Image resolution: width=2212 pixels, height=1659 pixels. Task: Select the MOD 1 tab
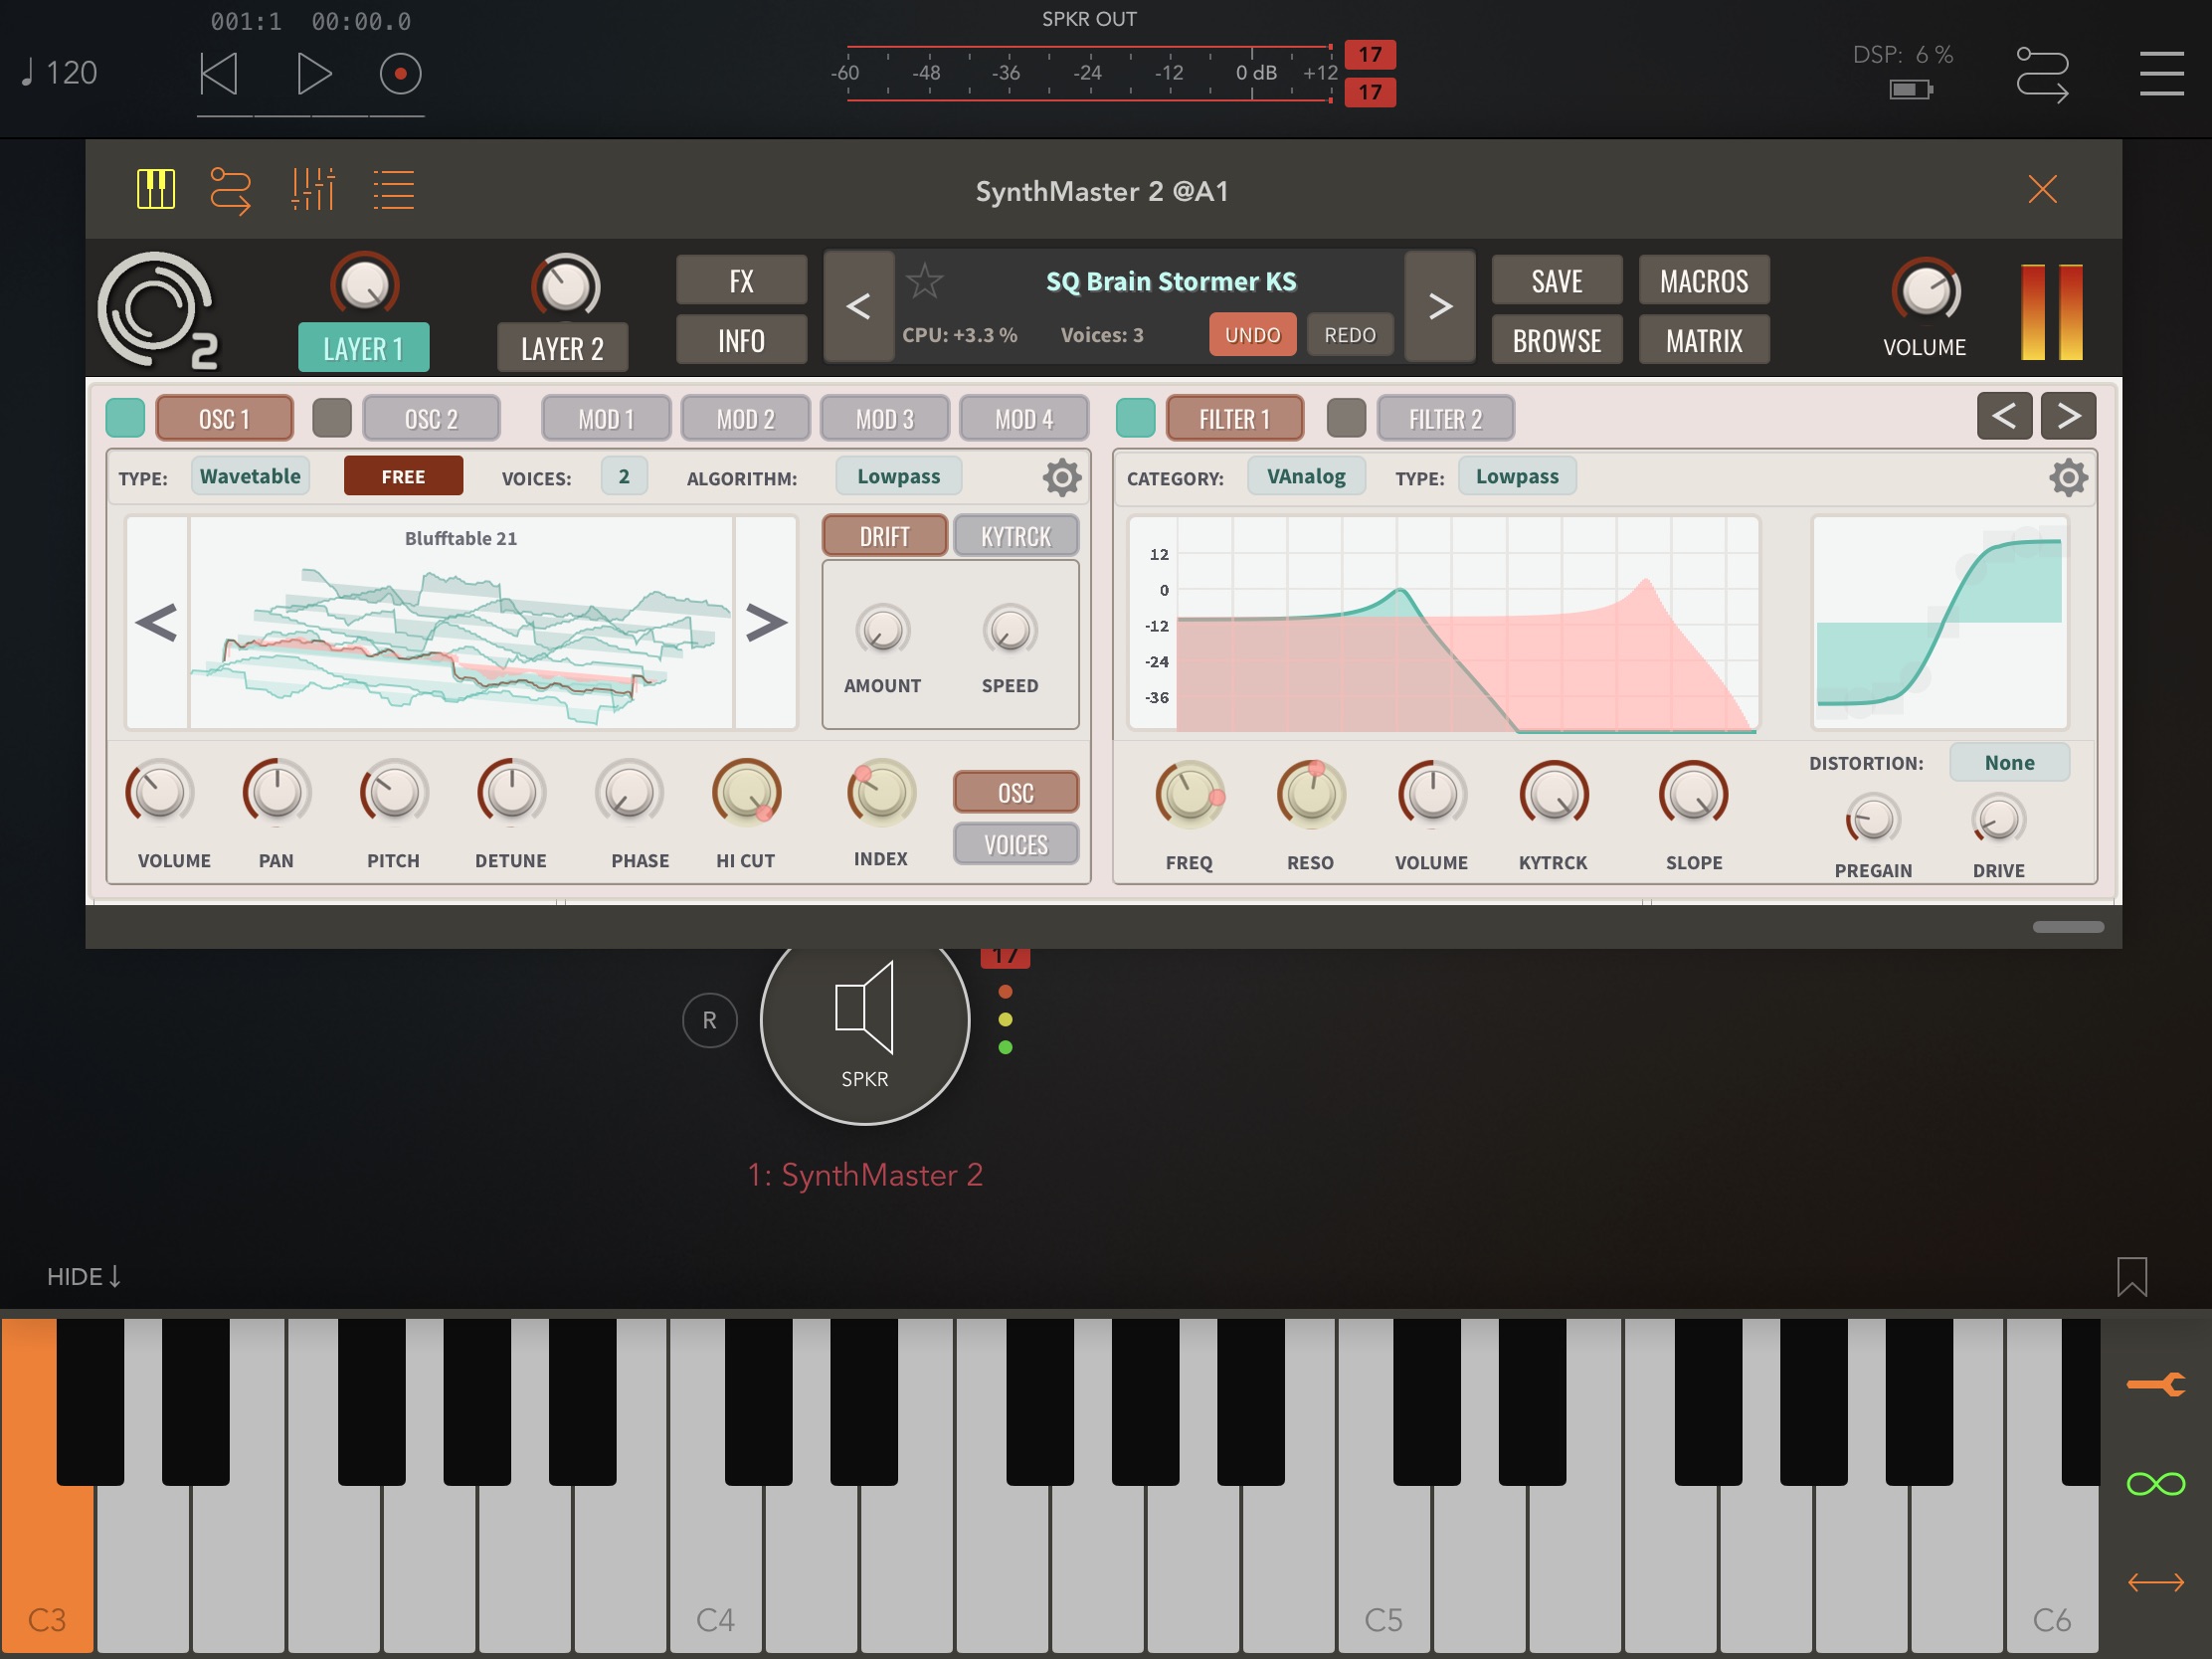pos(606,418)
